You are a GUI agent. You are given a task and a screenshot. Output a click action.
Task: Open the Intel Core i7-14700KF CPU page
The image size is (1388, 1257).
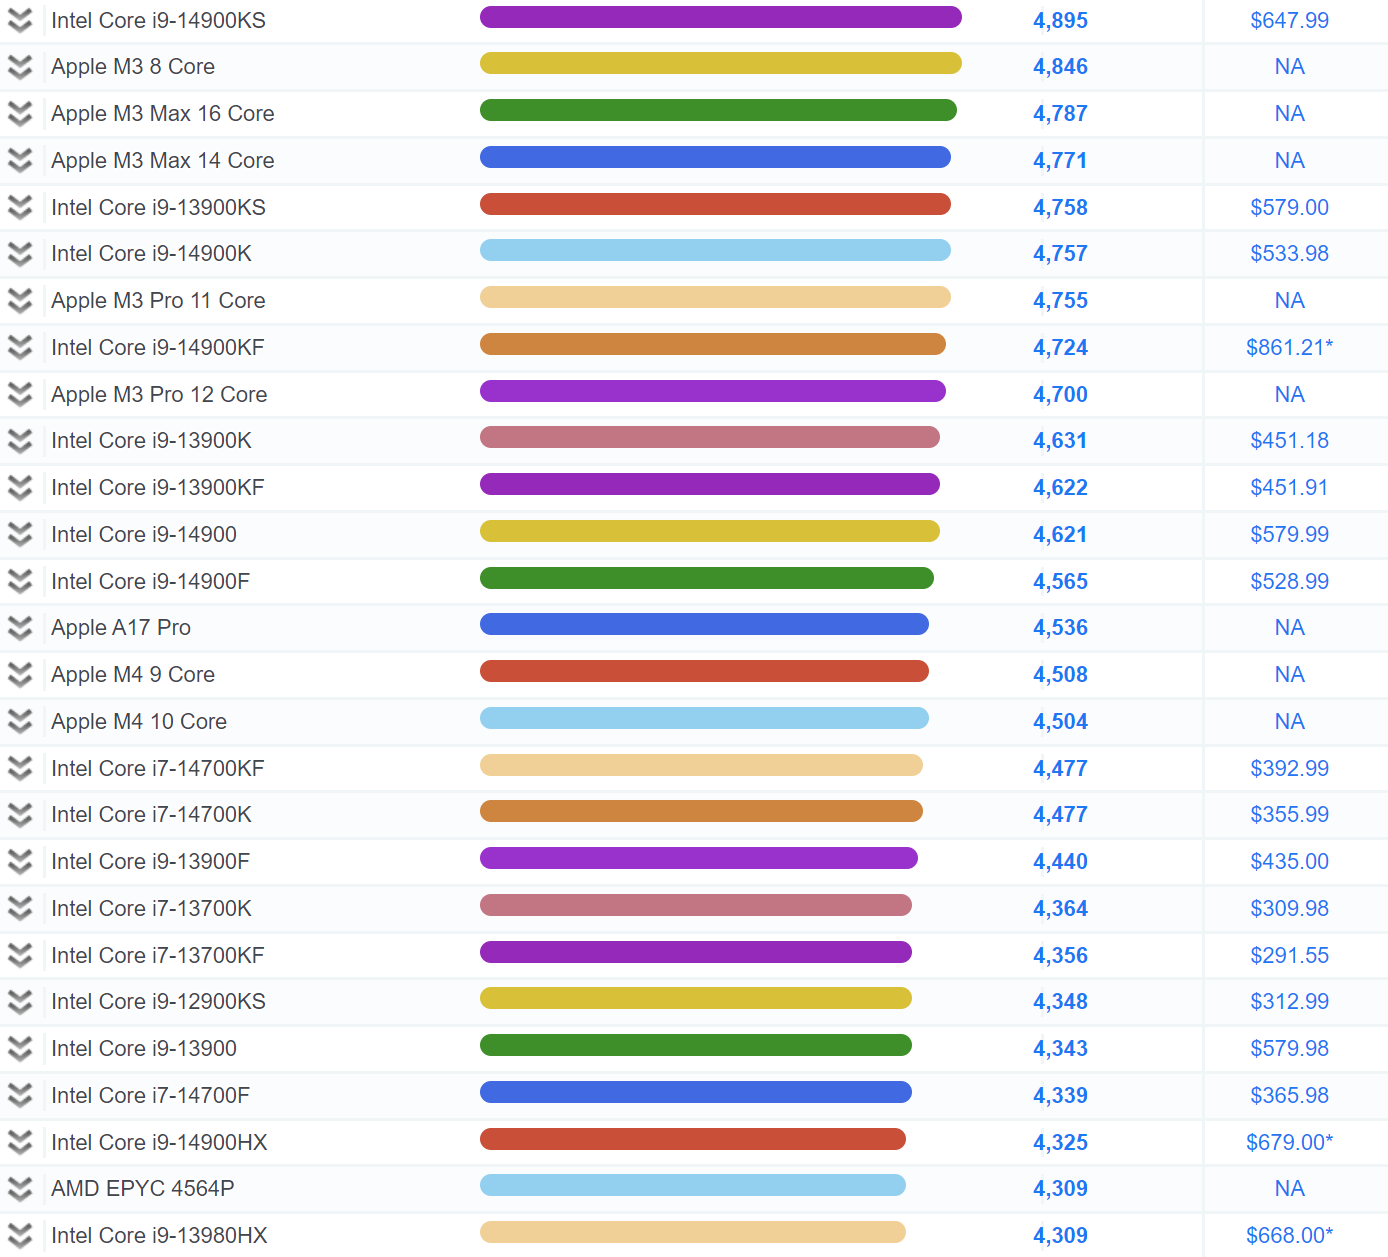click(x=158, y=768)
